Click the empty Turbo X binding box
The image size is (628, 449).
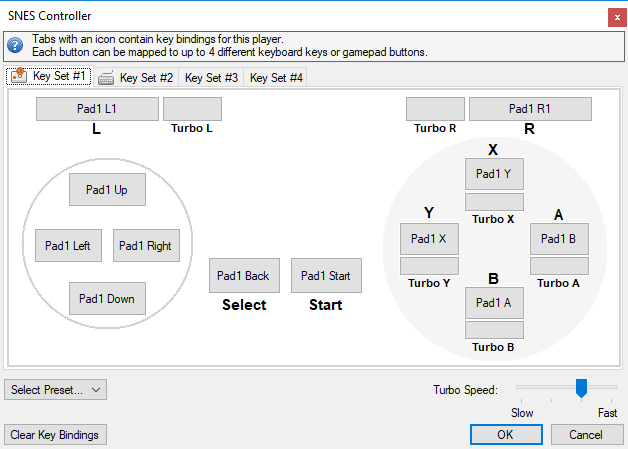pyautogui.click(x=494, y=202)
